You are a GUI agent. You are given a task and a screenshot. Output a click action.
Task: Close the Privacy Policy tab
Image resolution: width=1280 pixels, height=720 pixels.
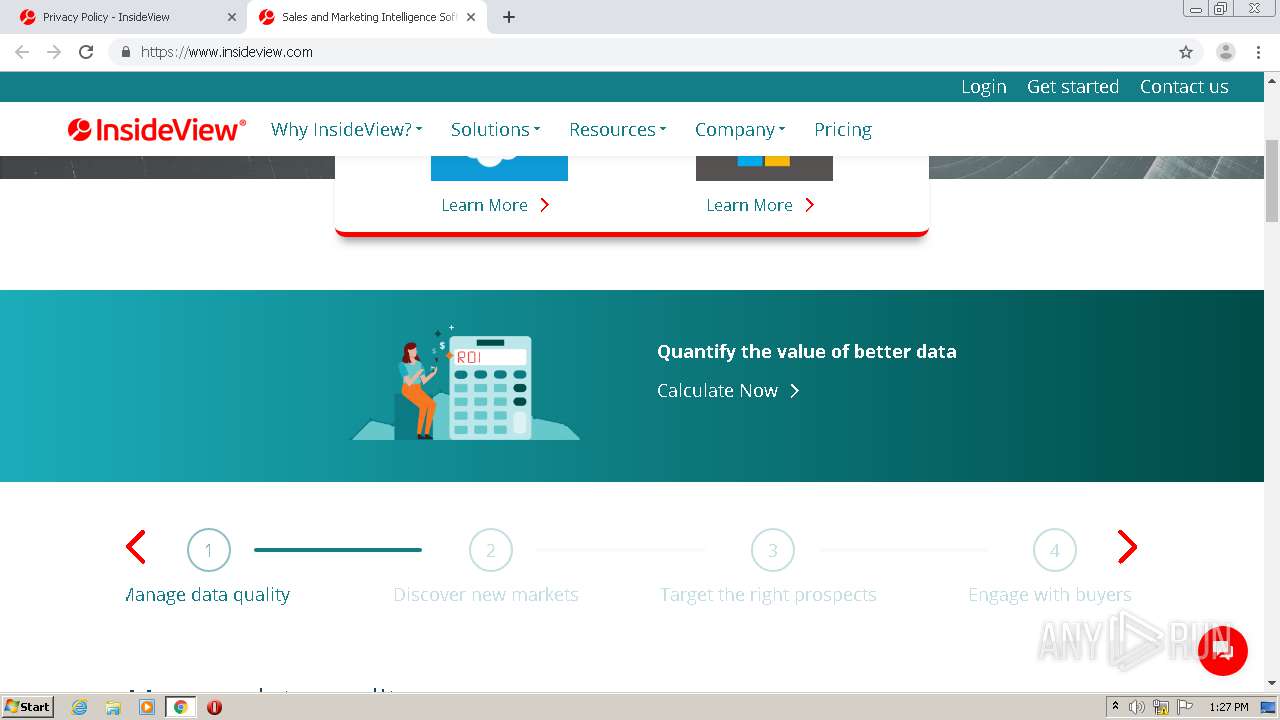(x=232, y=17)
